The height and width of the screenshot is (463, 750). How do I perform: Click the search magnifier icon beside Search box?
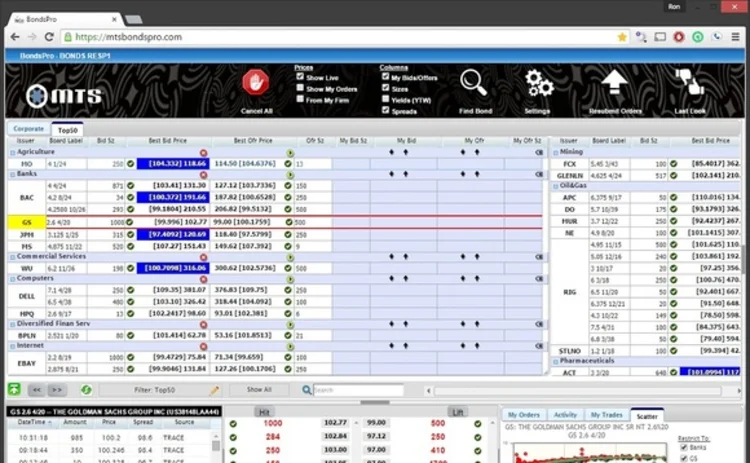pyautogui.click(x=307, y=390)
